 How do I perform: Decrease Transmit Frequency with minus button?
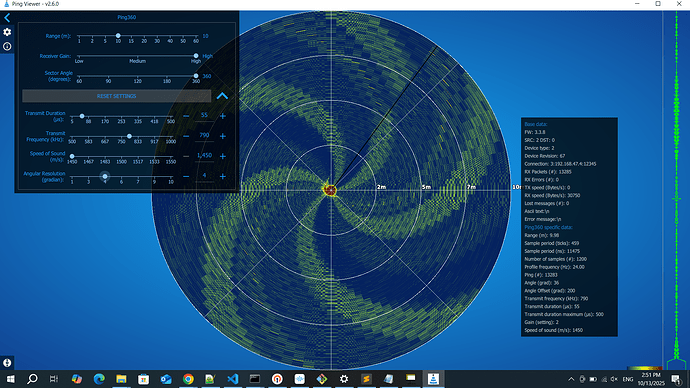pos(186,136)
